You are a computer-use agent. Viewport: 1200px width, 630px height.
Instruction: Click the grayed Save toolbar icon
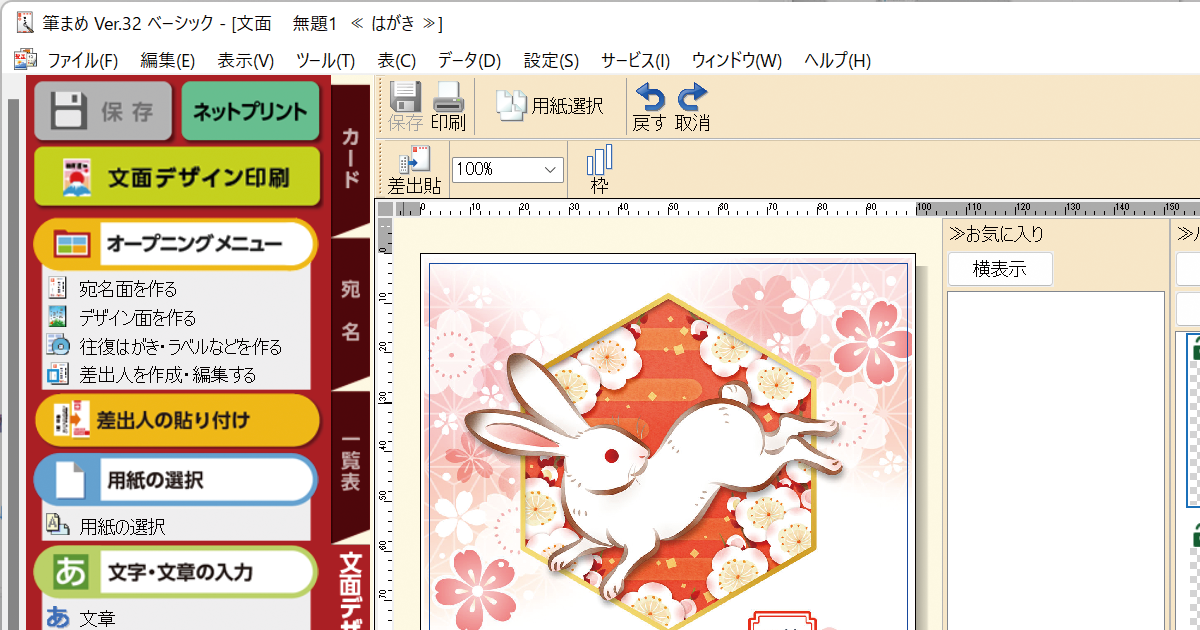(405, 106)
